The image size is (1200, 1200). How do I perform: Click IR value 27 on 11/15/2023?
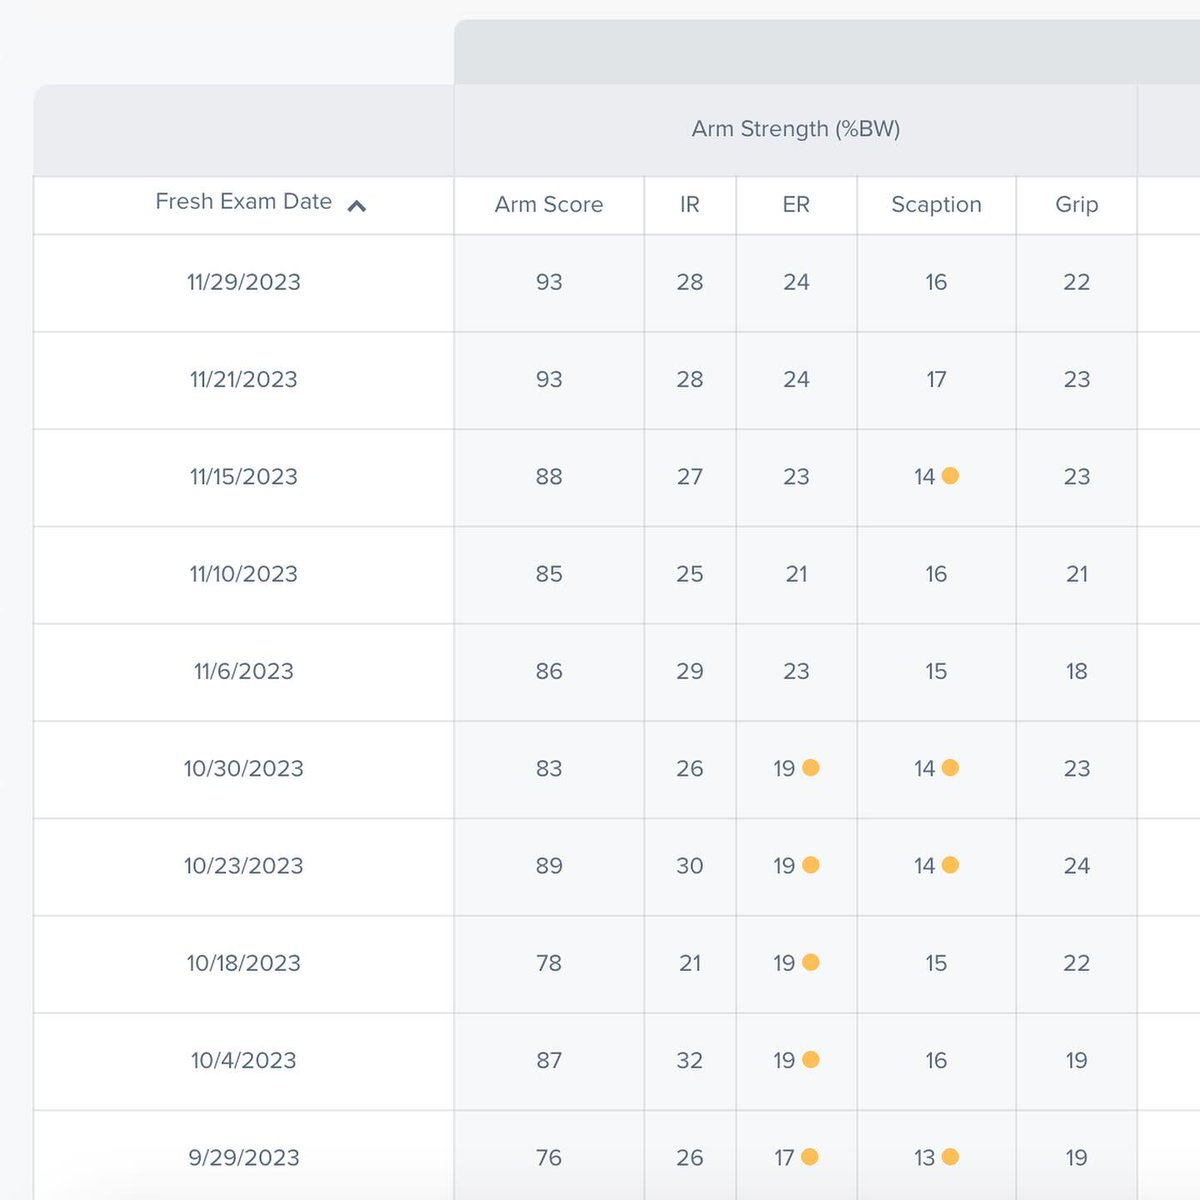point(690,477)
